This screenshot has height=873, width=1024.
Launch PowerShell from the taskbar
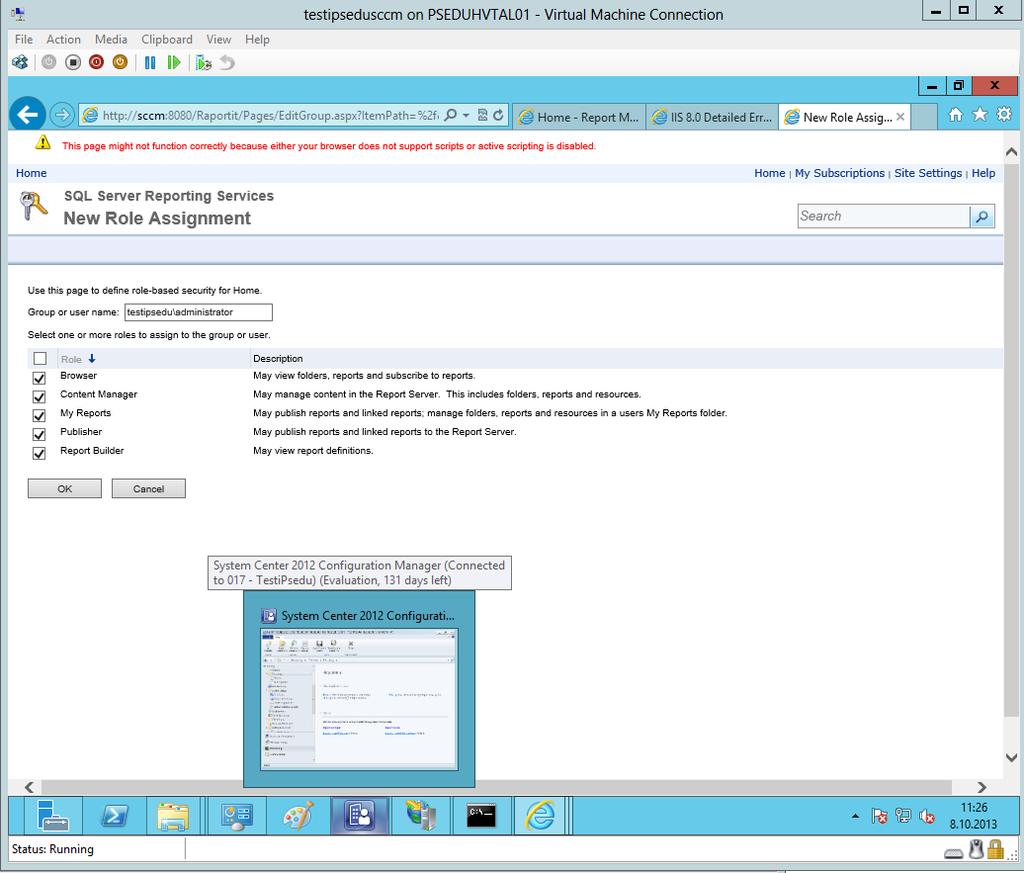114,816
